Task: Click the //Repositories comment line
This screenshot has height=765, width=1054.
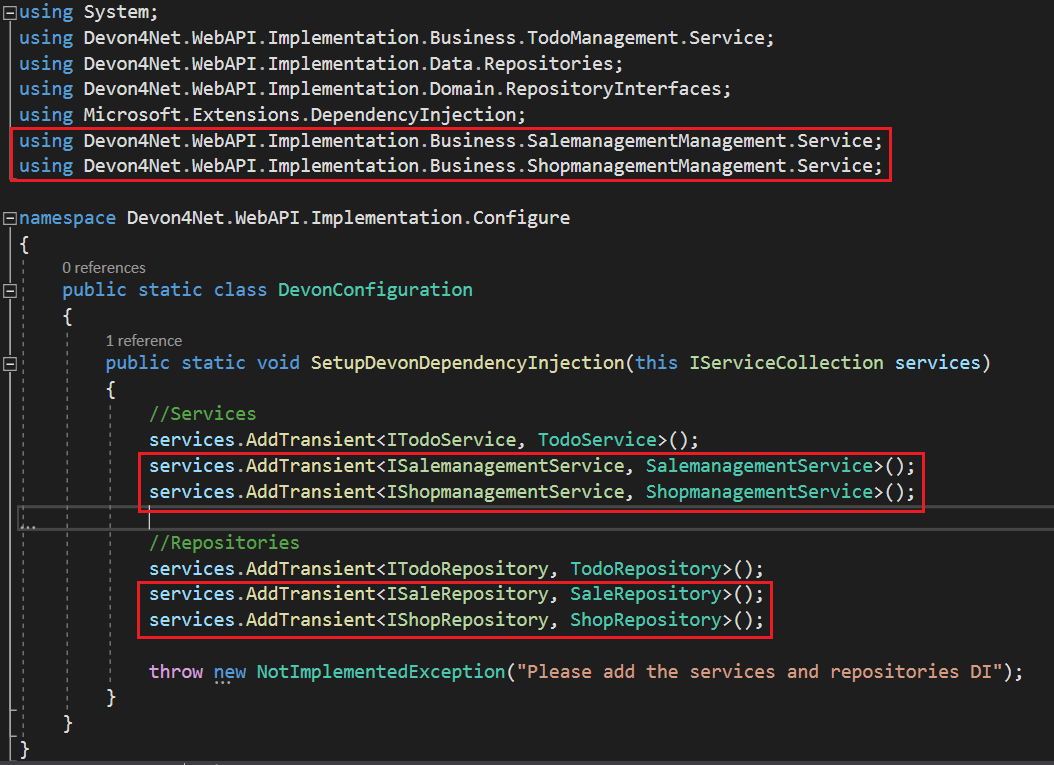Action: 224,543
